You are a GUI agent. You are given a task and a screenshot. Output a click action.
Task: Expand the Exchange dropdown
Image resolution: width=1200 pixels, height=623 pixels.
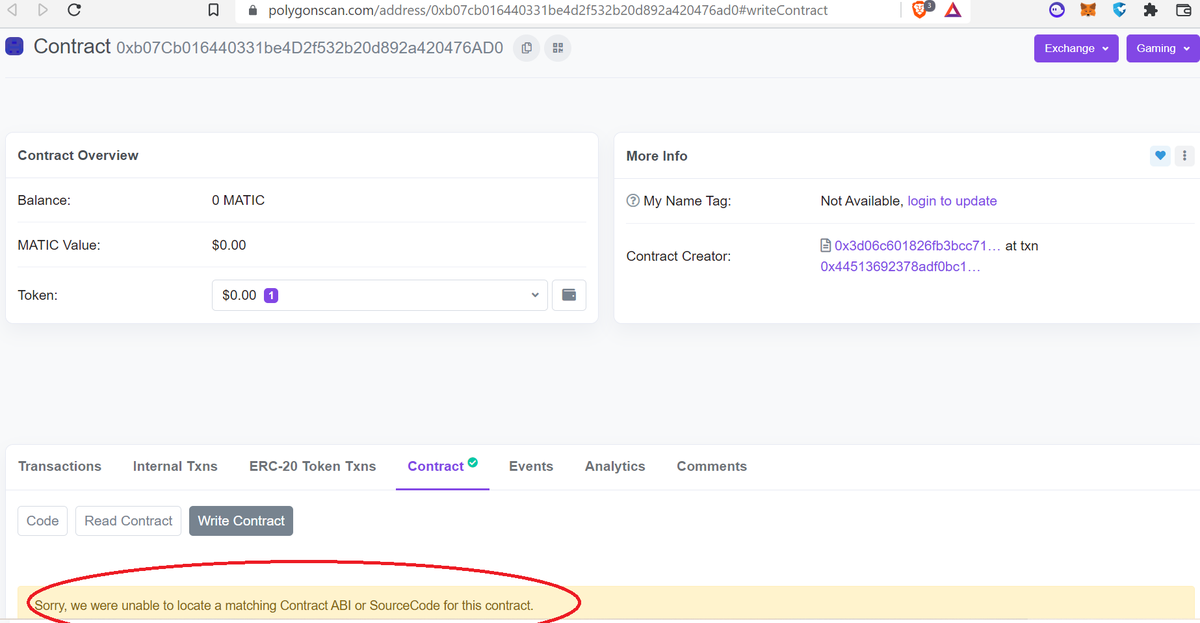pos(1076,48)
